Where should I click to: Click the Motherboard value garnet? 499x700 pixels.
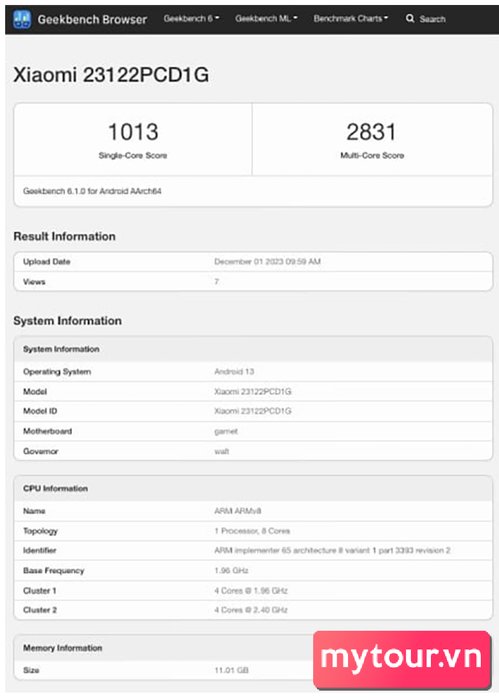tap(226, 431)
